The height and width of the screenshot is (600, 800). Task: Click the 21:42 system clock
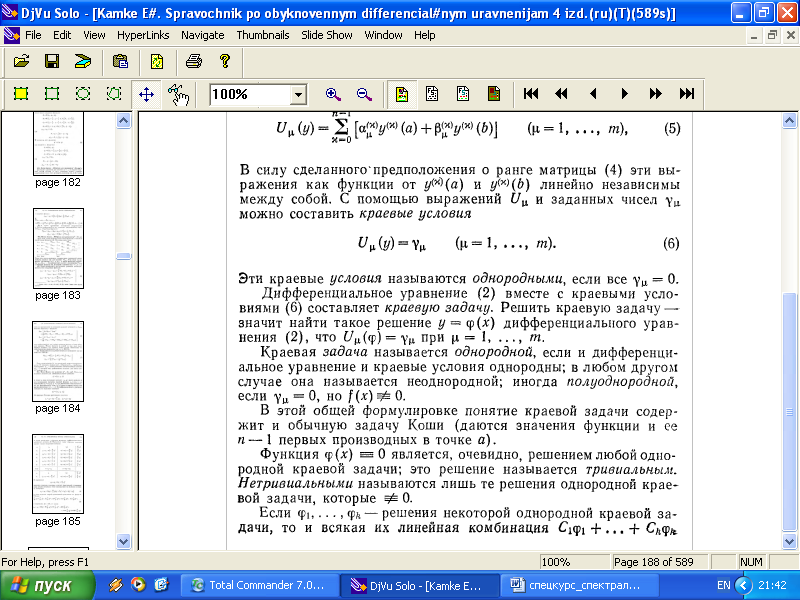[772, 585]
